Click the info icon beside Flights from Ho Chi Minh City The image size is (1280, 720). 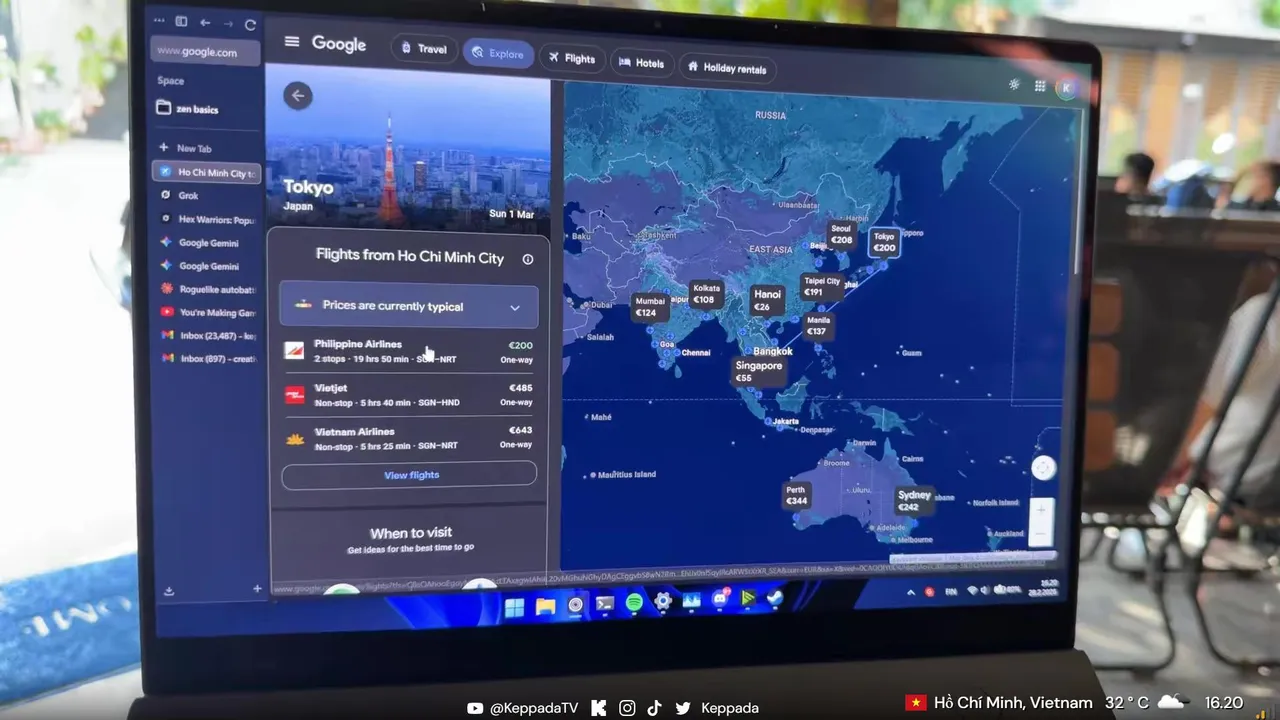(x=528, y=259)
